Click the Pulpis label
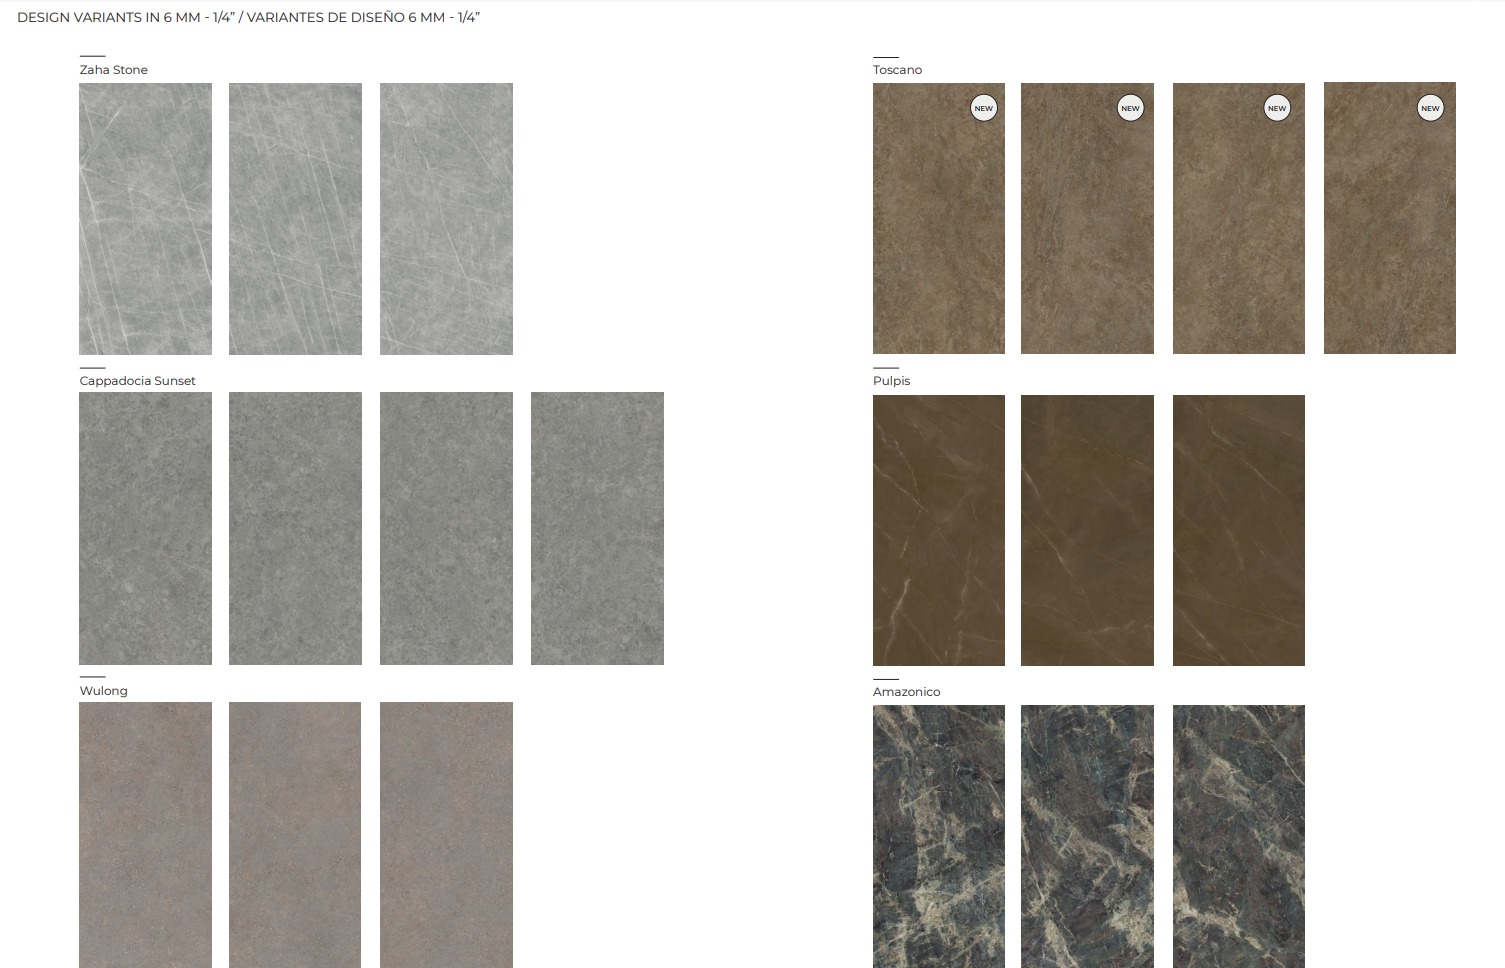This screenshot has height=968, width=1505. (x=892, y=381)
